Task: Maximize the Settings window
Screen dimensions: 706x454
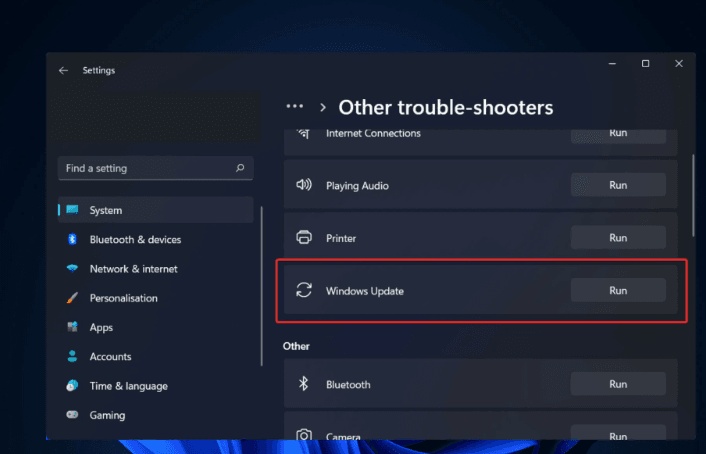Action: coord(645,64)
